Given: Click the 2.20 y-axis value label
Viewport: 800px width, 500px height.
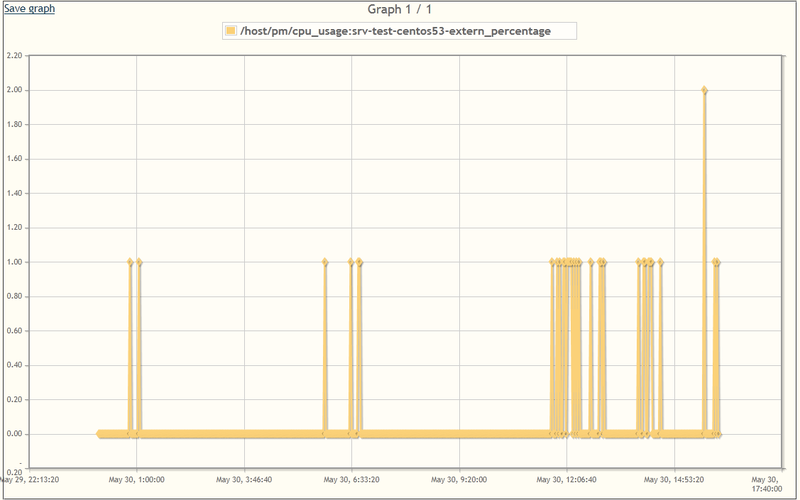Looking at the screenshot, I should tap(14, 56).
